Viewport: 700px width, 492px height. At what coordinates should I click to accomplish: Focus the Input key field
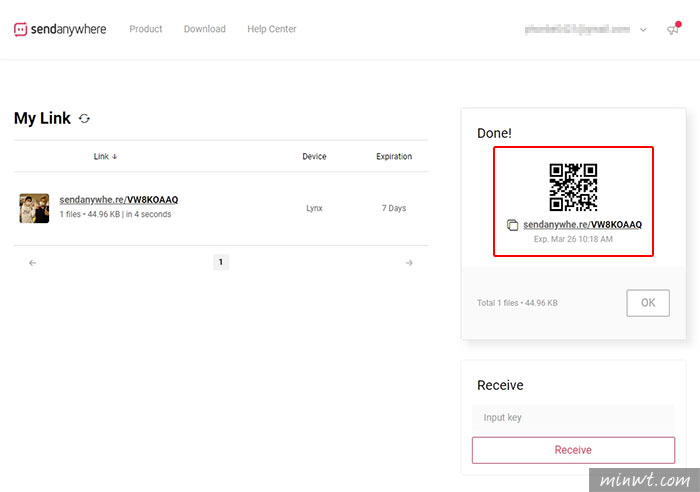tap(573, 417)
